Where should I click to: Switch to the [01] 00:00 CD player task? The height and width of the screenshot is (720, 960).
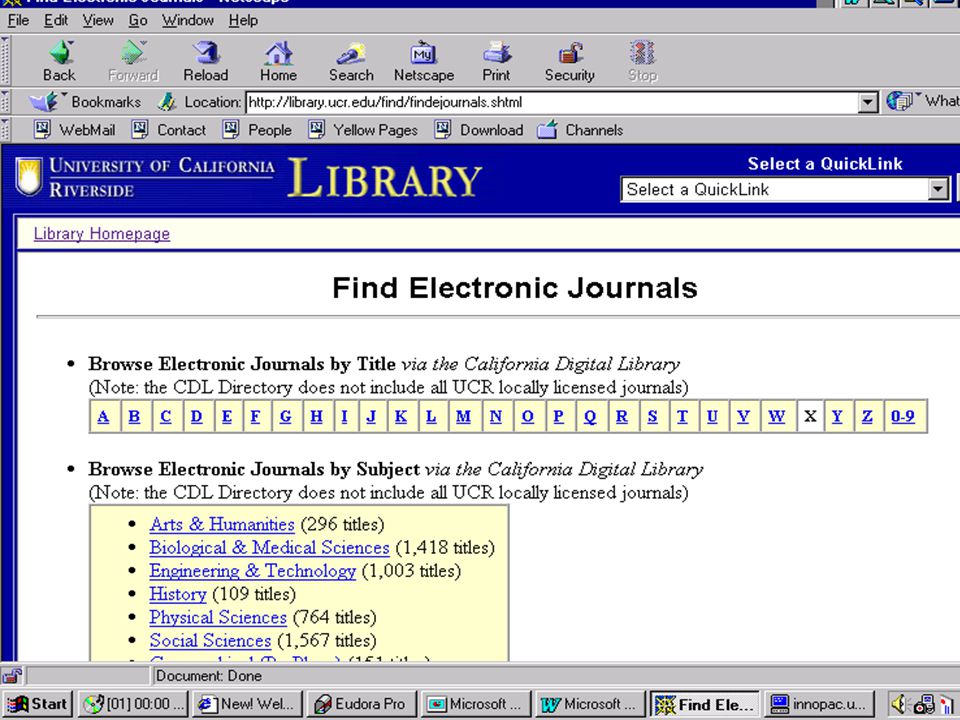click(133, 704)
